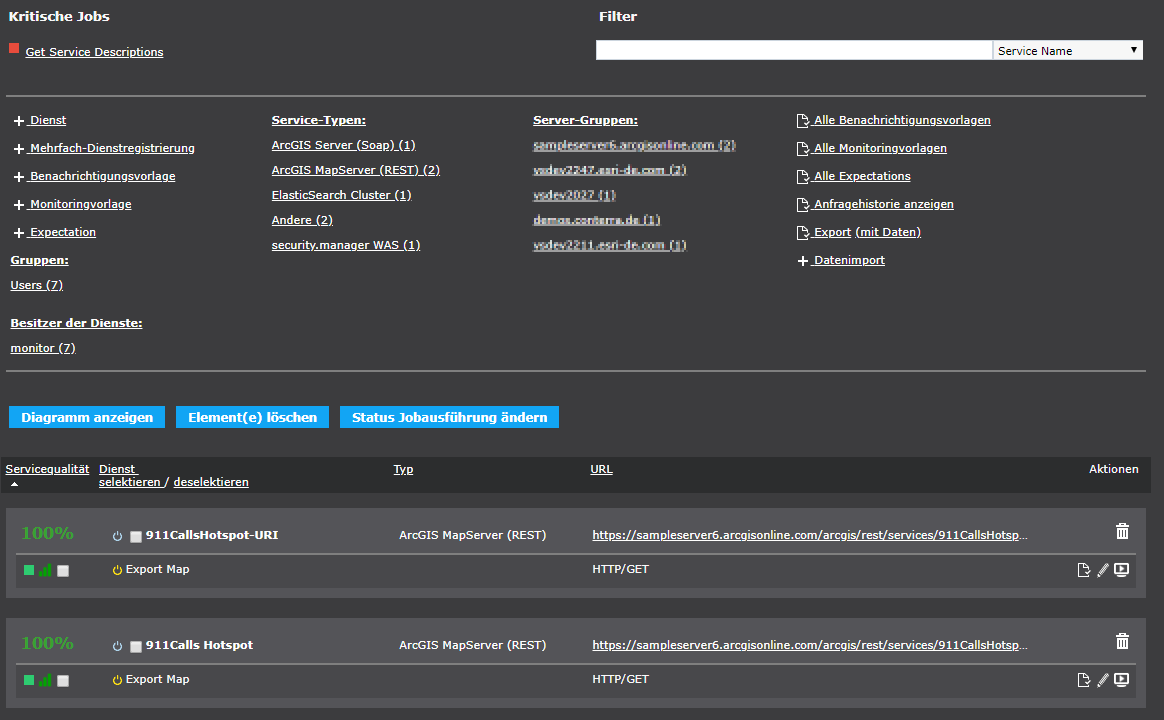Viewport: 1164px width, 720px height.
Task: Open monitor icon for 911Calls Hotspot job
Action: (1122, 680)
